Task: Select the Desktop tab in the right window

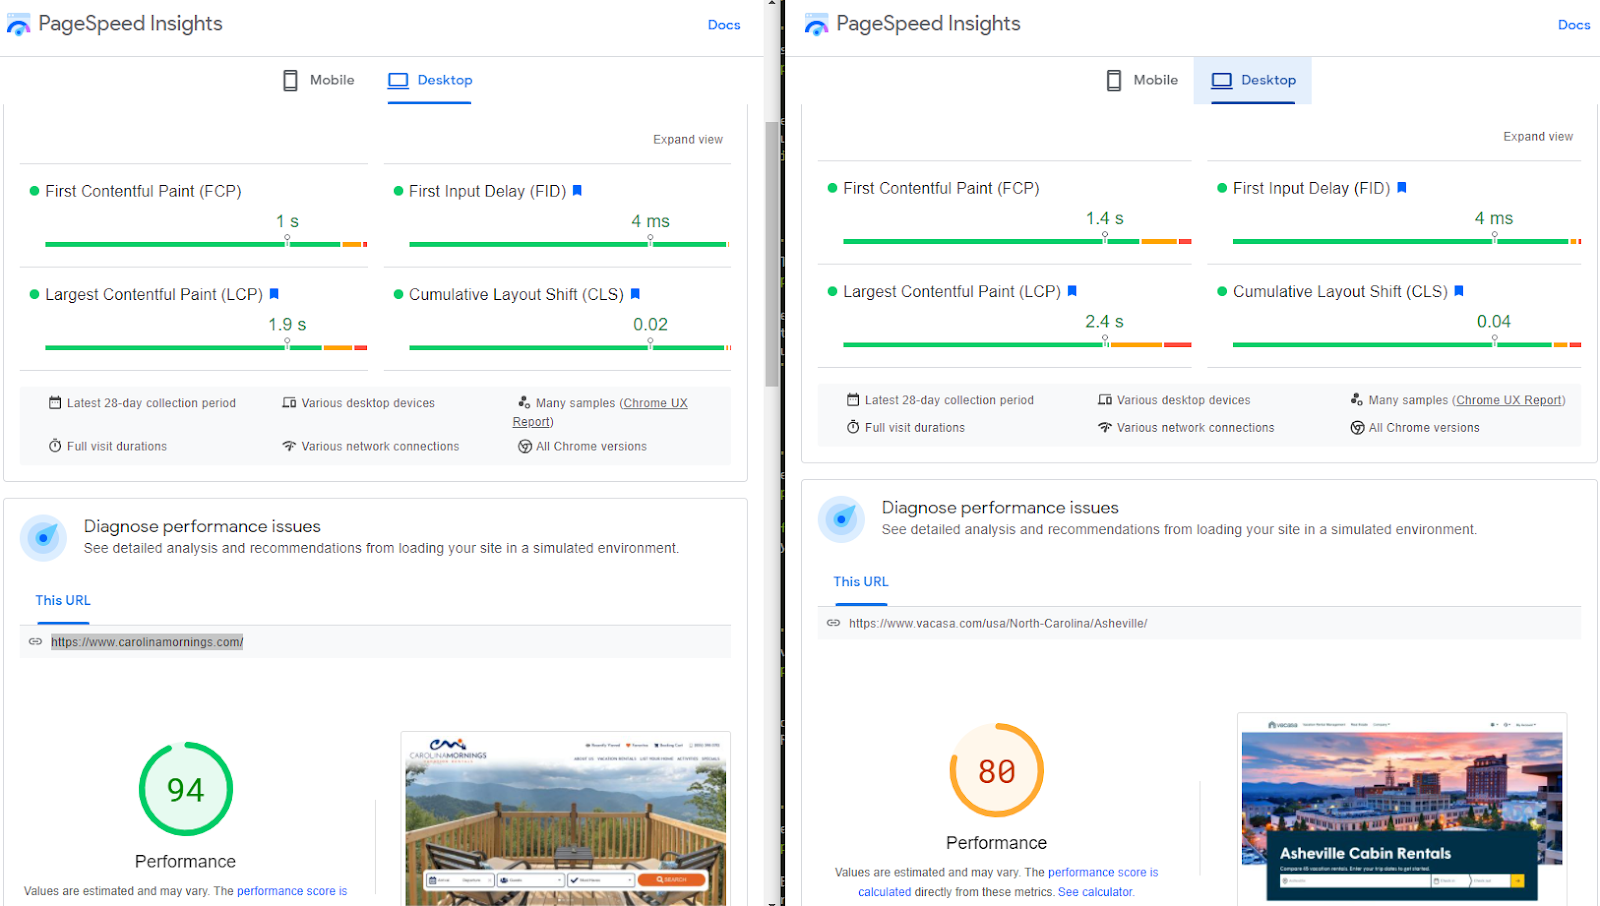Action: [1253, 80]
